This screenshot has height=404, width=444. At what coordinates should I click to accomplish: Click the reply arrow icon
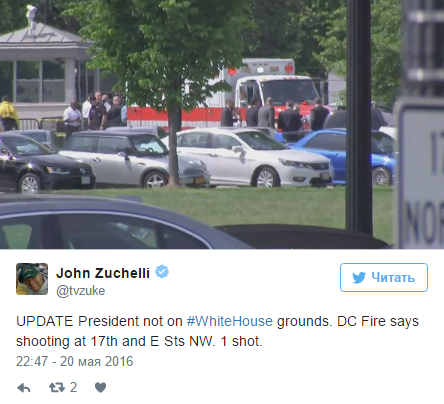pos(24,388)
